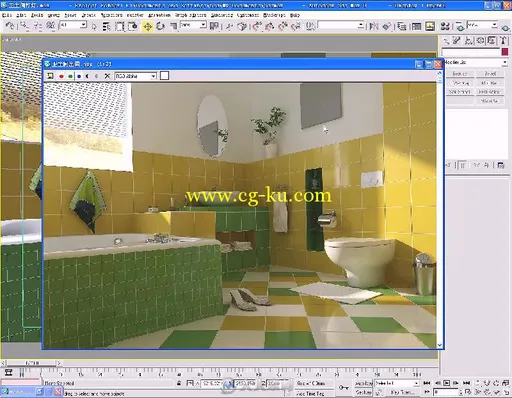Select the Bind to Space Warp tool
This screenshot has width=512, height=398.
(x=51, y=26)
